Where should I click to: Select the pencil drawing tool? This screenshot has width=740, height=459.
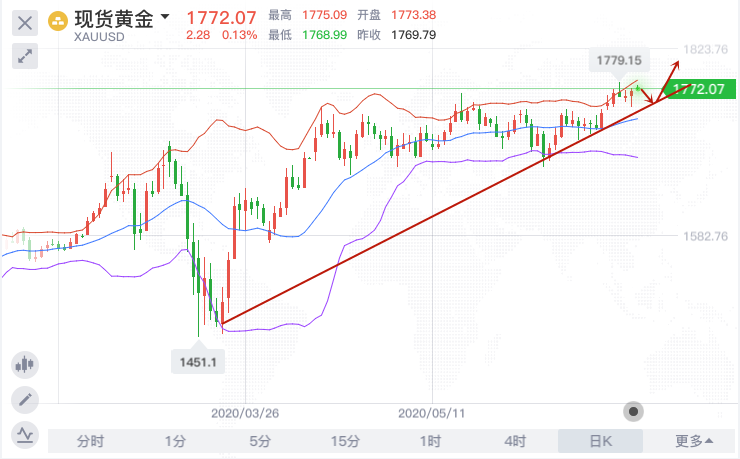point(25,400)
